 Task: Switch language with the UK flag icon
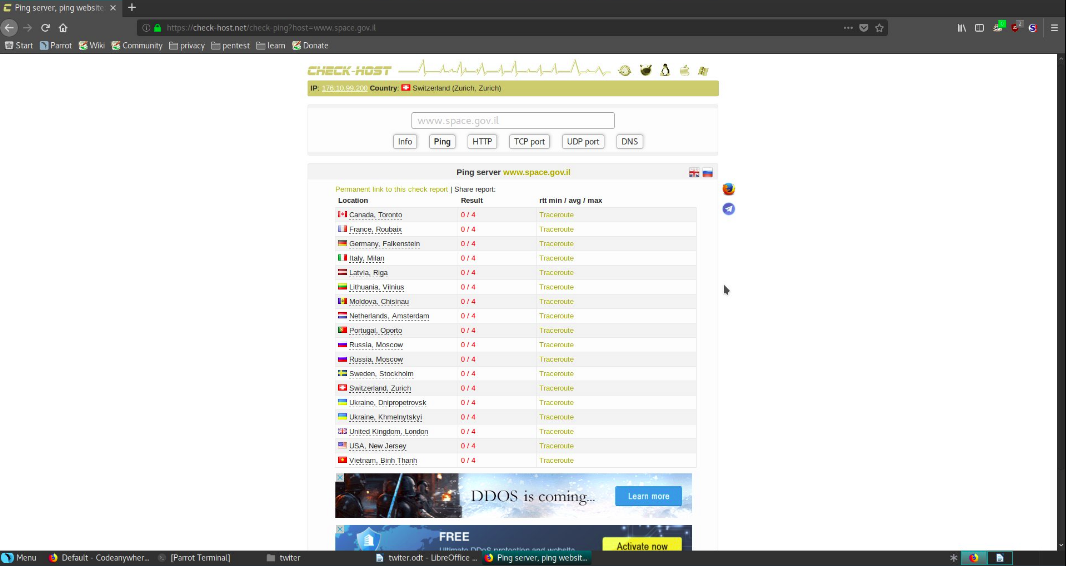(x=694, y=173)
